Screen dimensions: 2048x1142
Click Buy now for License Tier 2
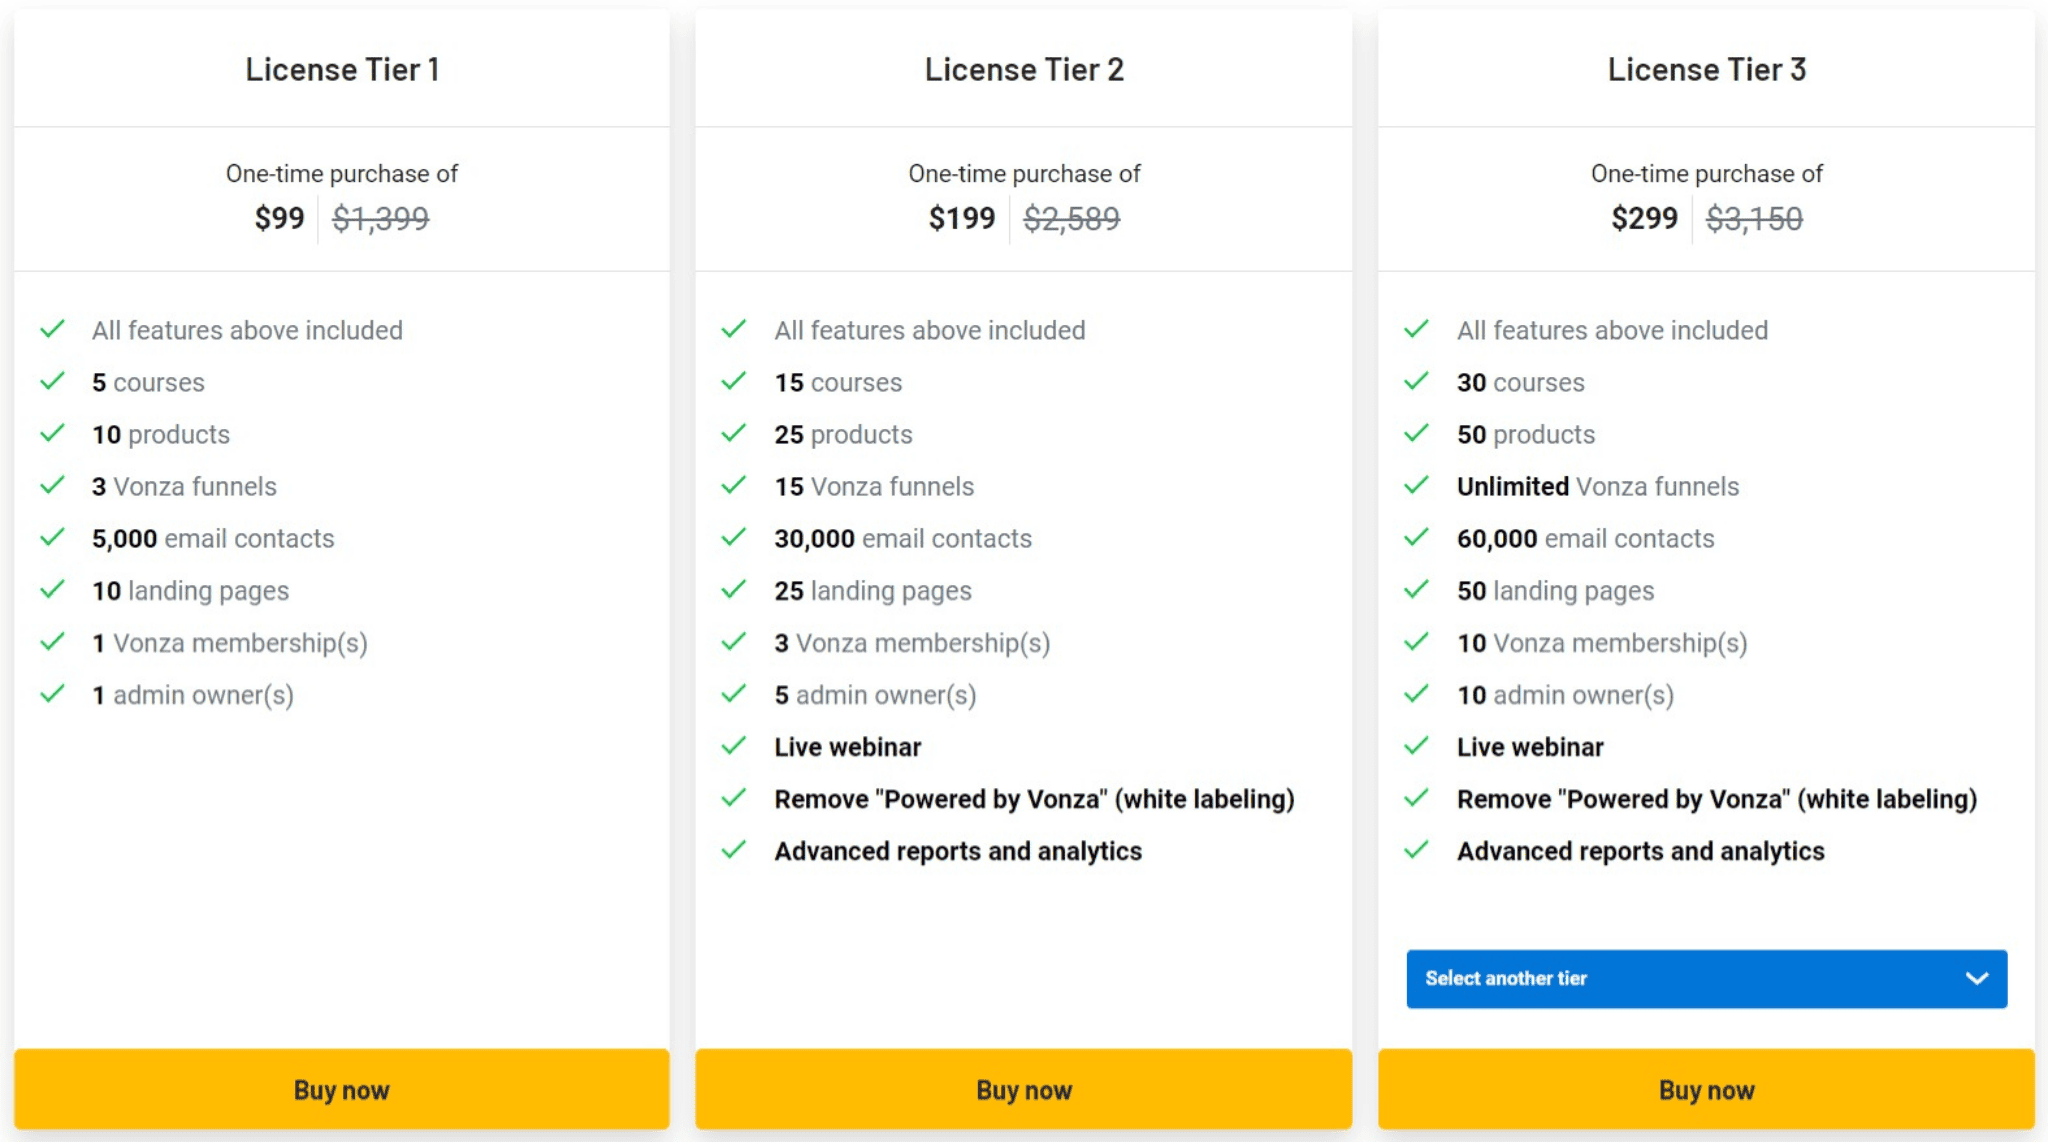(x=1024, y=1089)
